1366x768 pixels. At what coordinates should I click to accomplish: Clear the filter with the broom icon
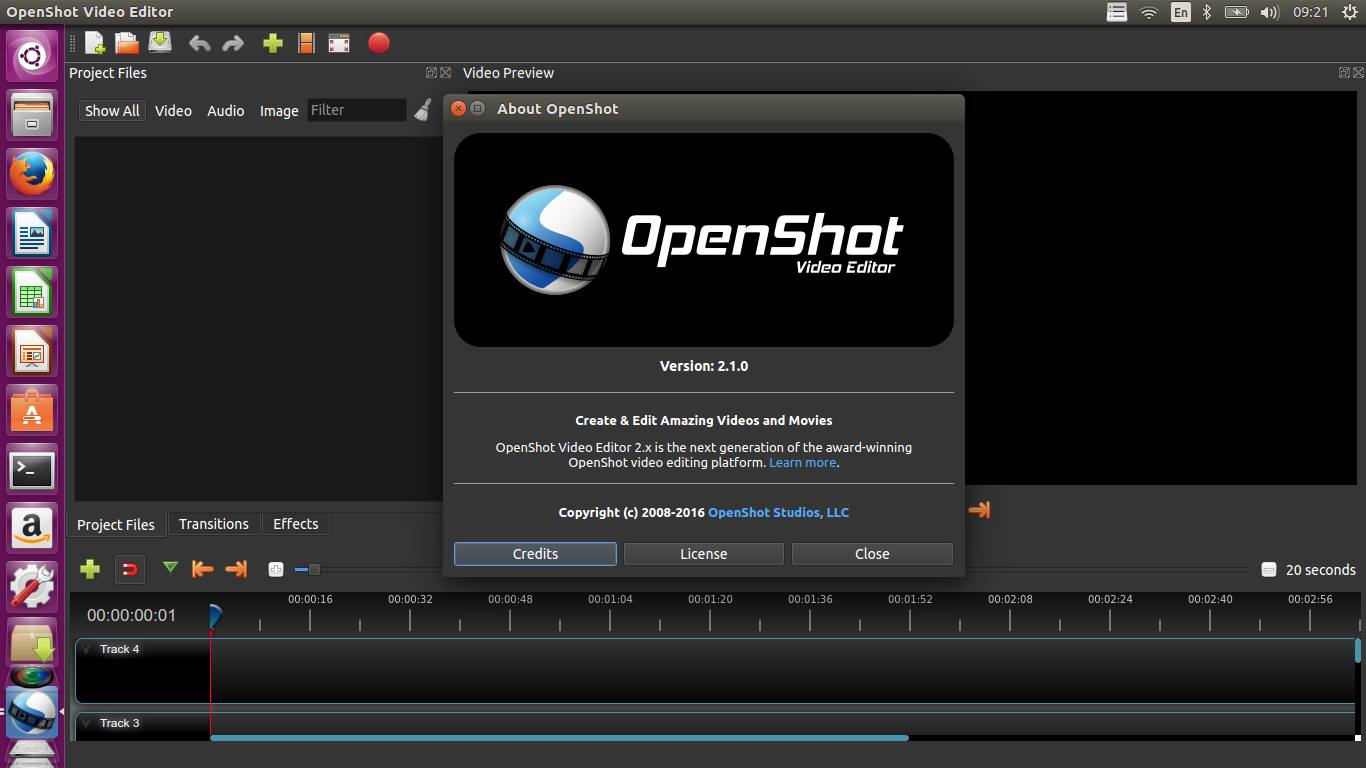click(424, 110)
